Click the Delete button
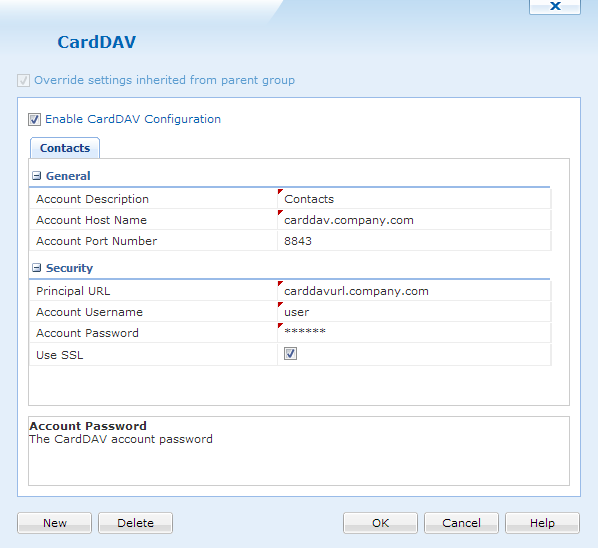 tap(135, 523)
